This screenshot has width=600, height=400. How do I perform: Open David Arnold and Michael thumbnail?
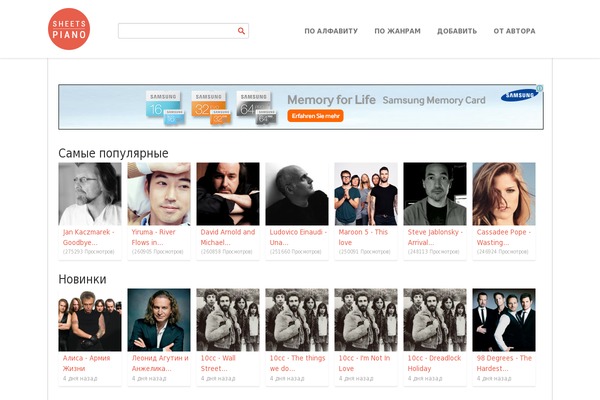click(x=228, y=194)
